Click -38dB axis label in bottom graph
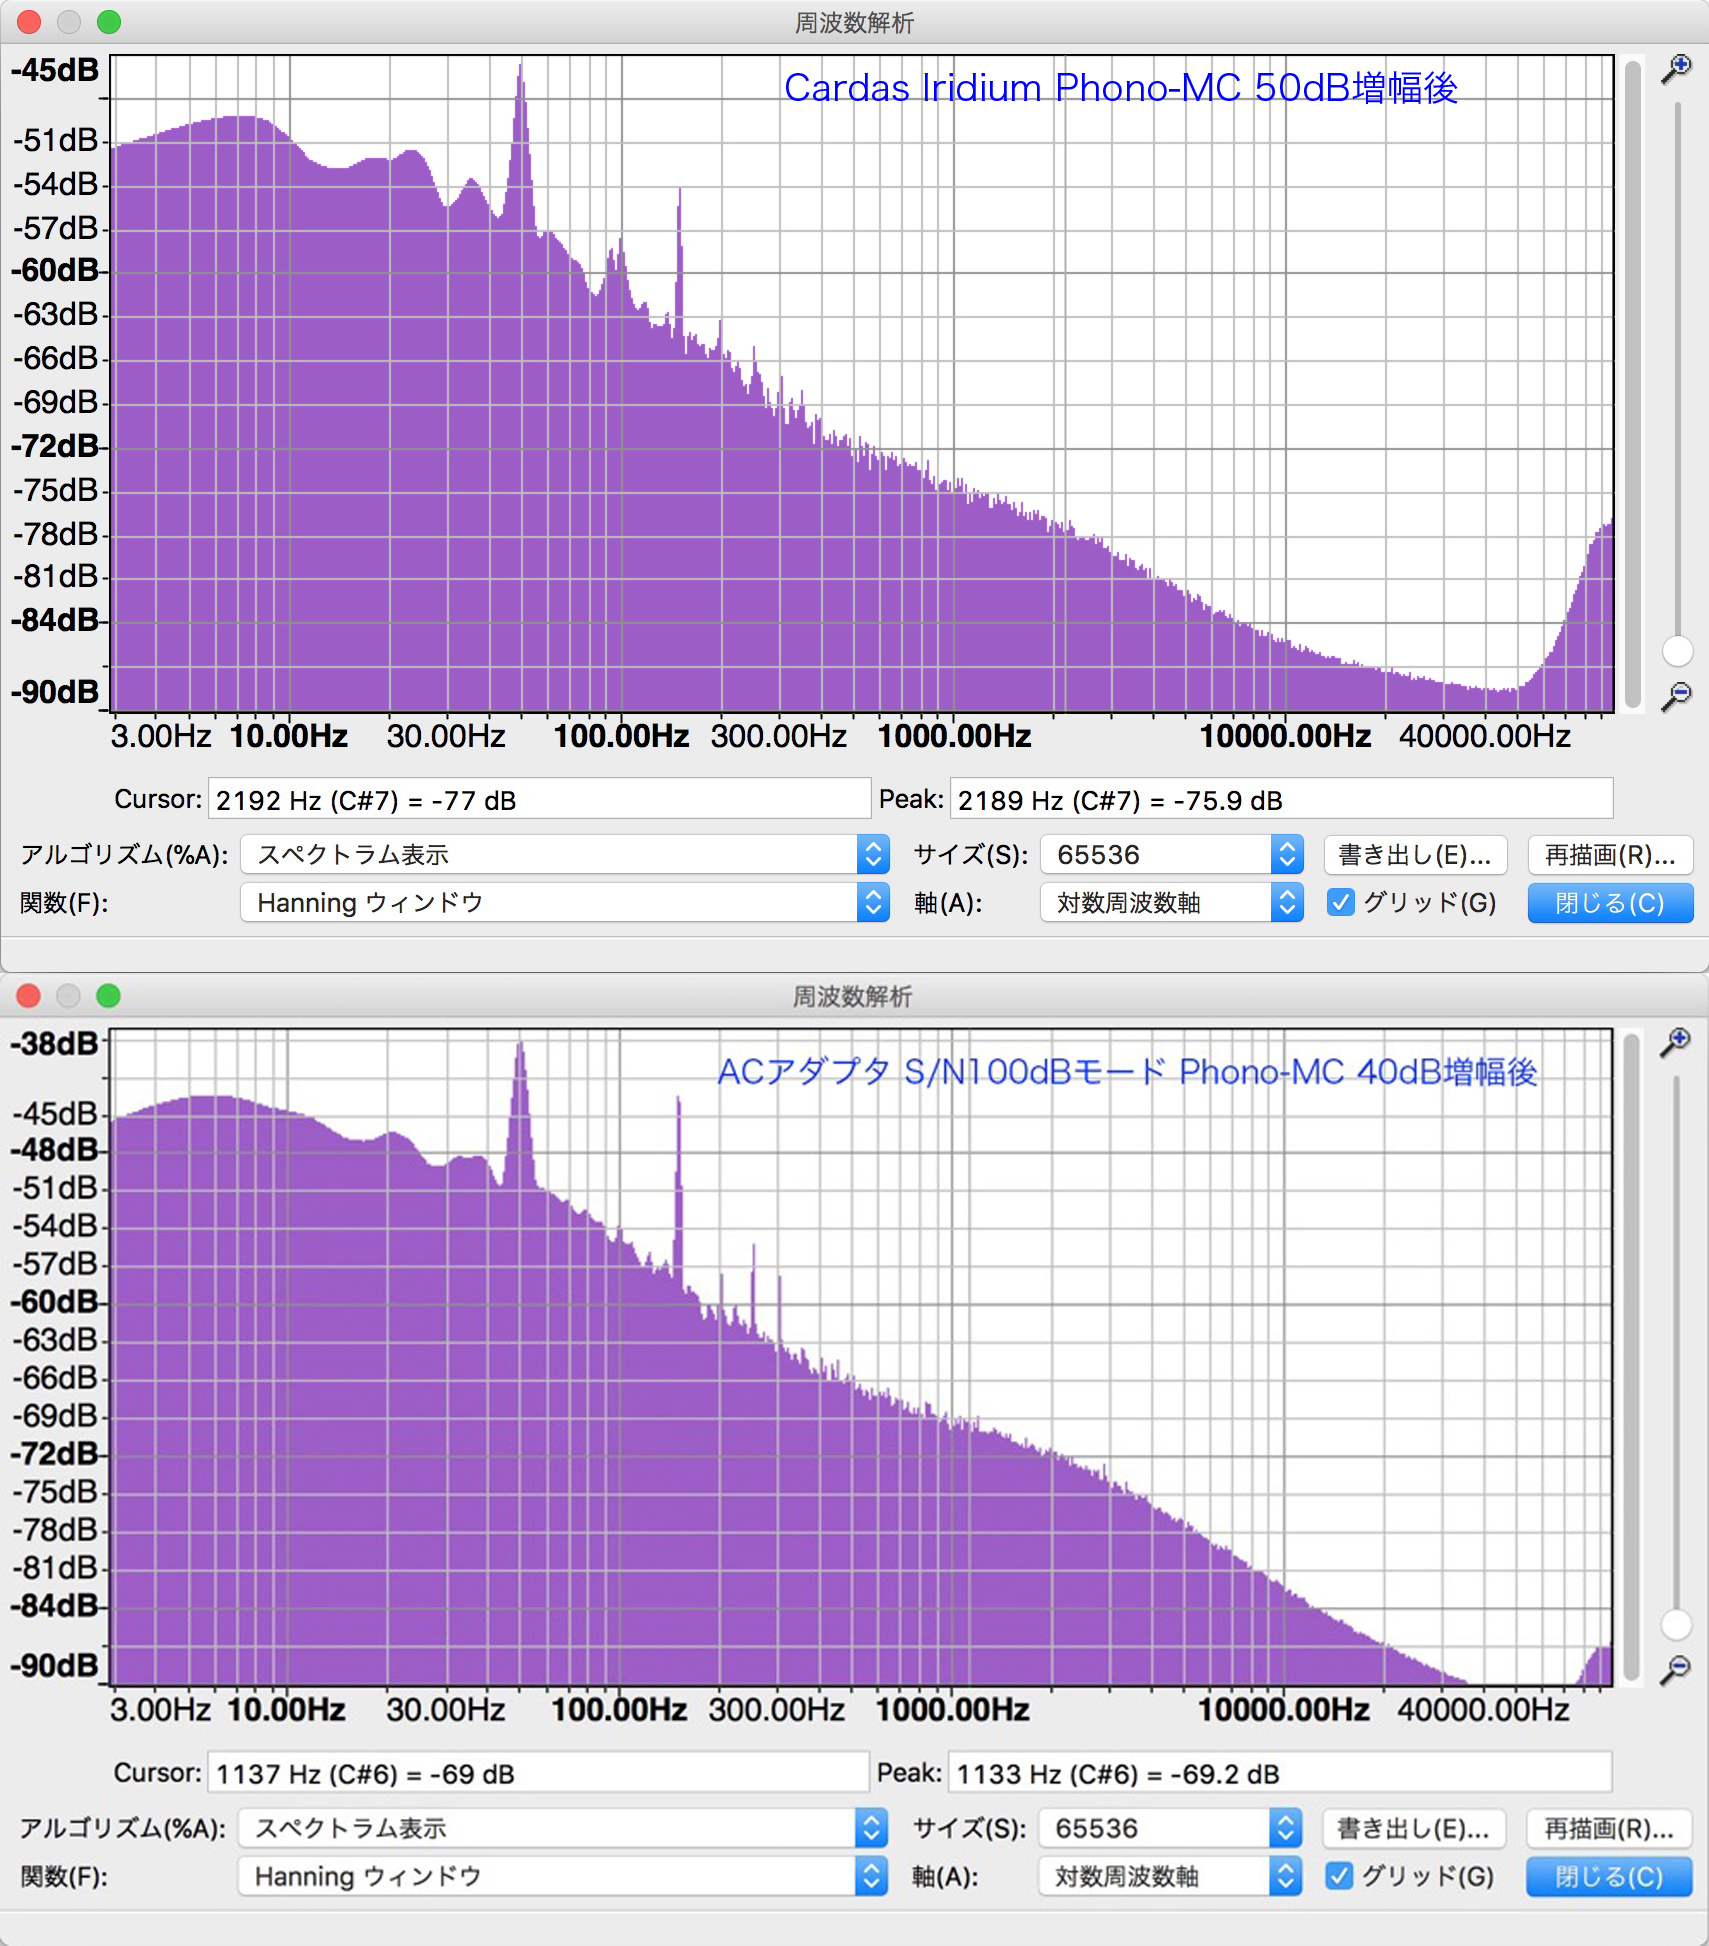Viewport: 1709px width, 1946px height. click(55, 1043)
